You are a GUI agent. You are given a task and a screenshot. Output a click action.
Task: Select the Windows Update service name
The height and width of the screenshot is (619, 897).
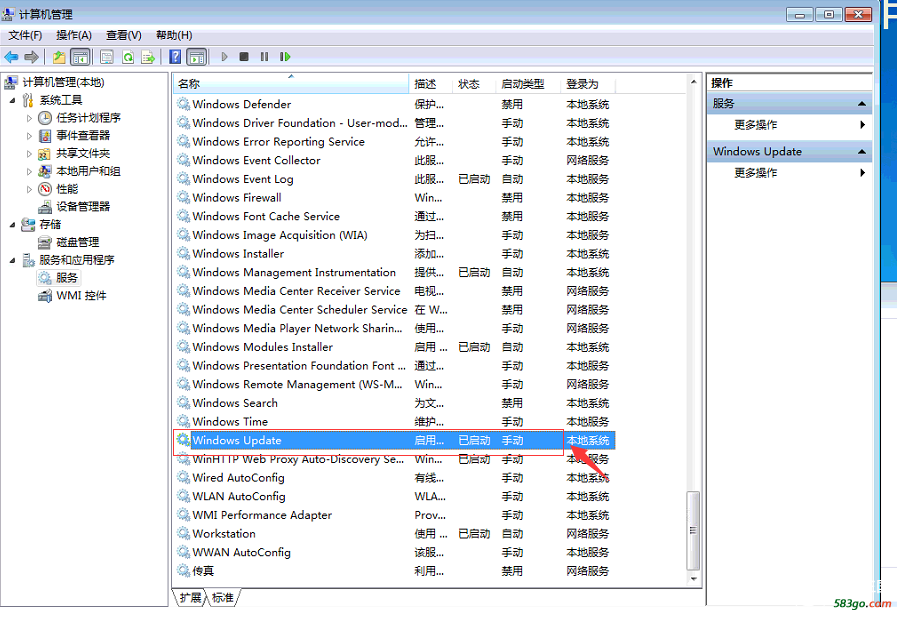point(237,440)
